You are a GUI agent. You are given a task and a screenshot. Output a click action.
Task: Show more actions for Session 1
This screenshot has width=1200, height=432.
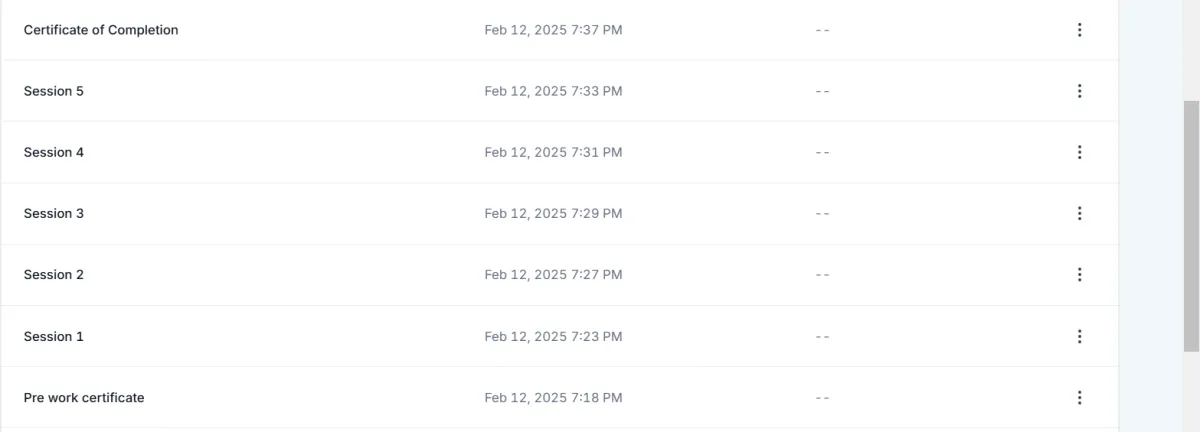pos(1079,336)
